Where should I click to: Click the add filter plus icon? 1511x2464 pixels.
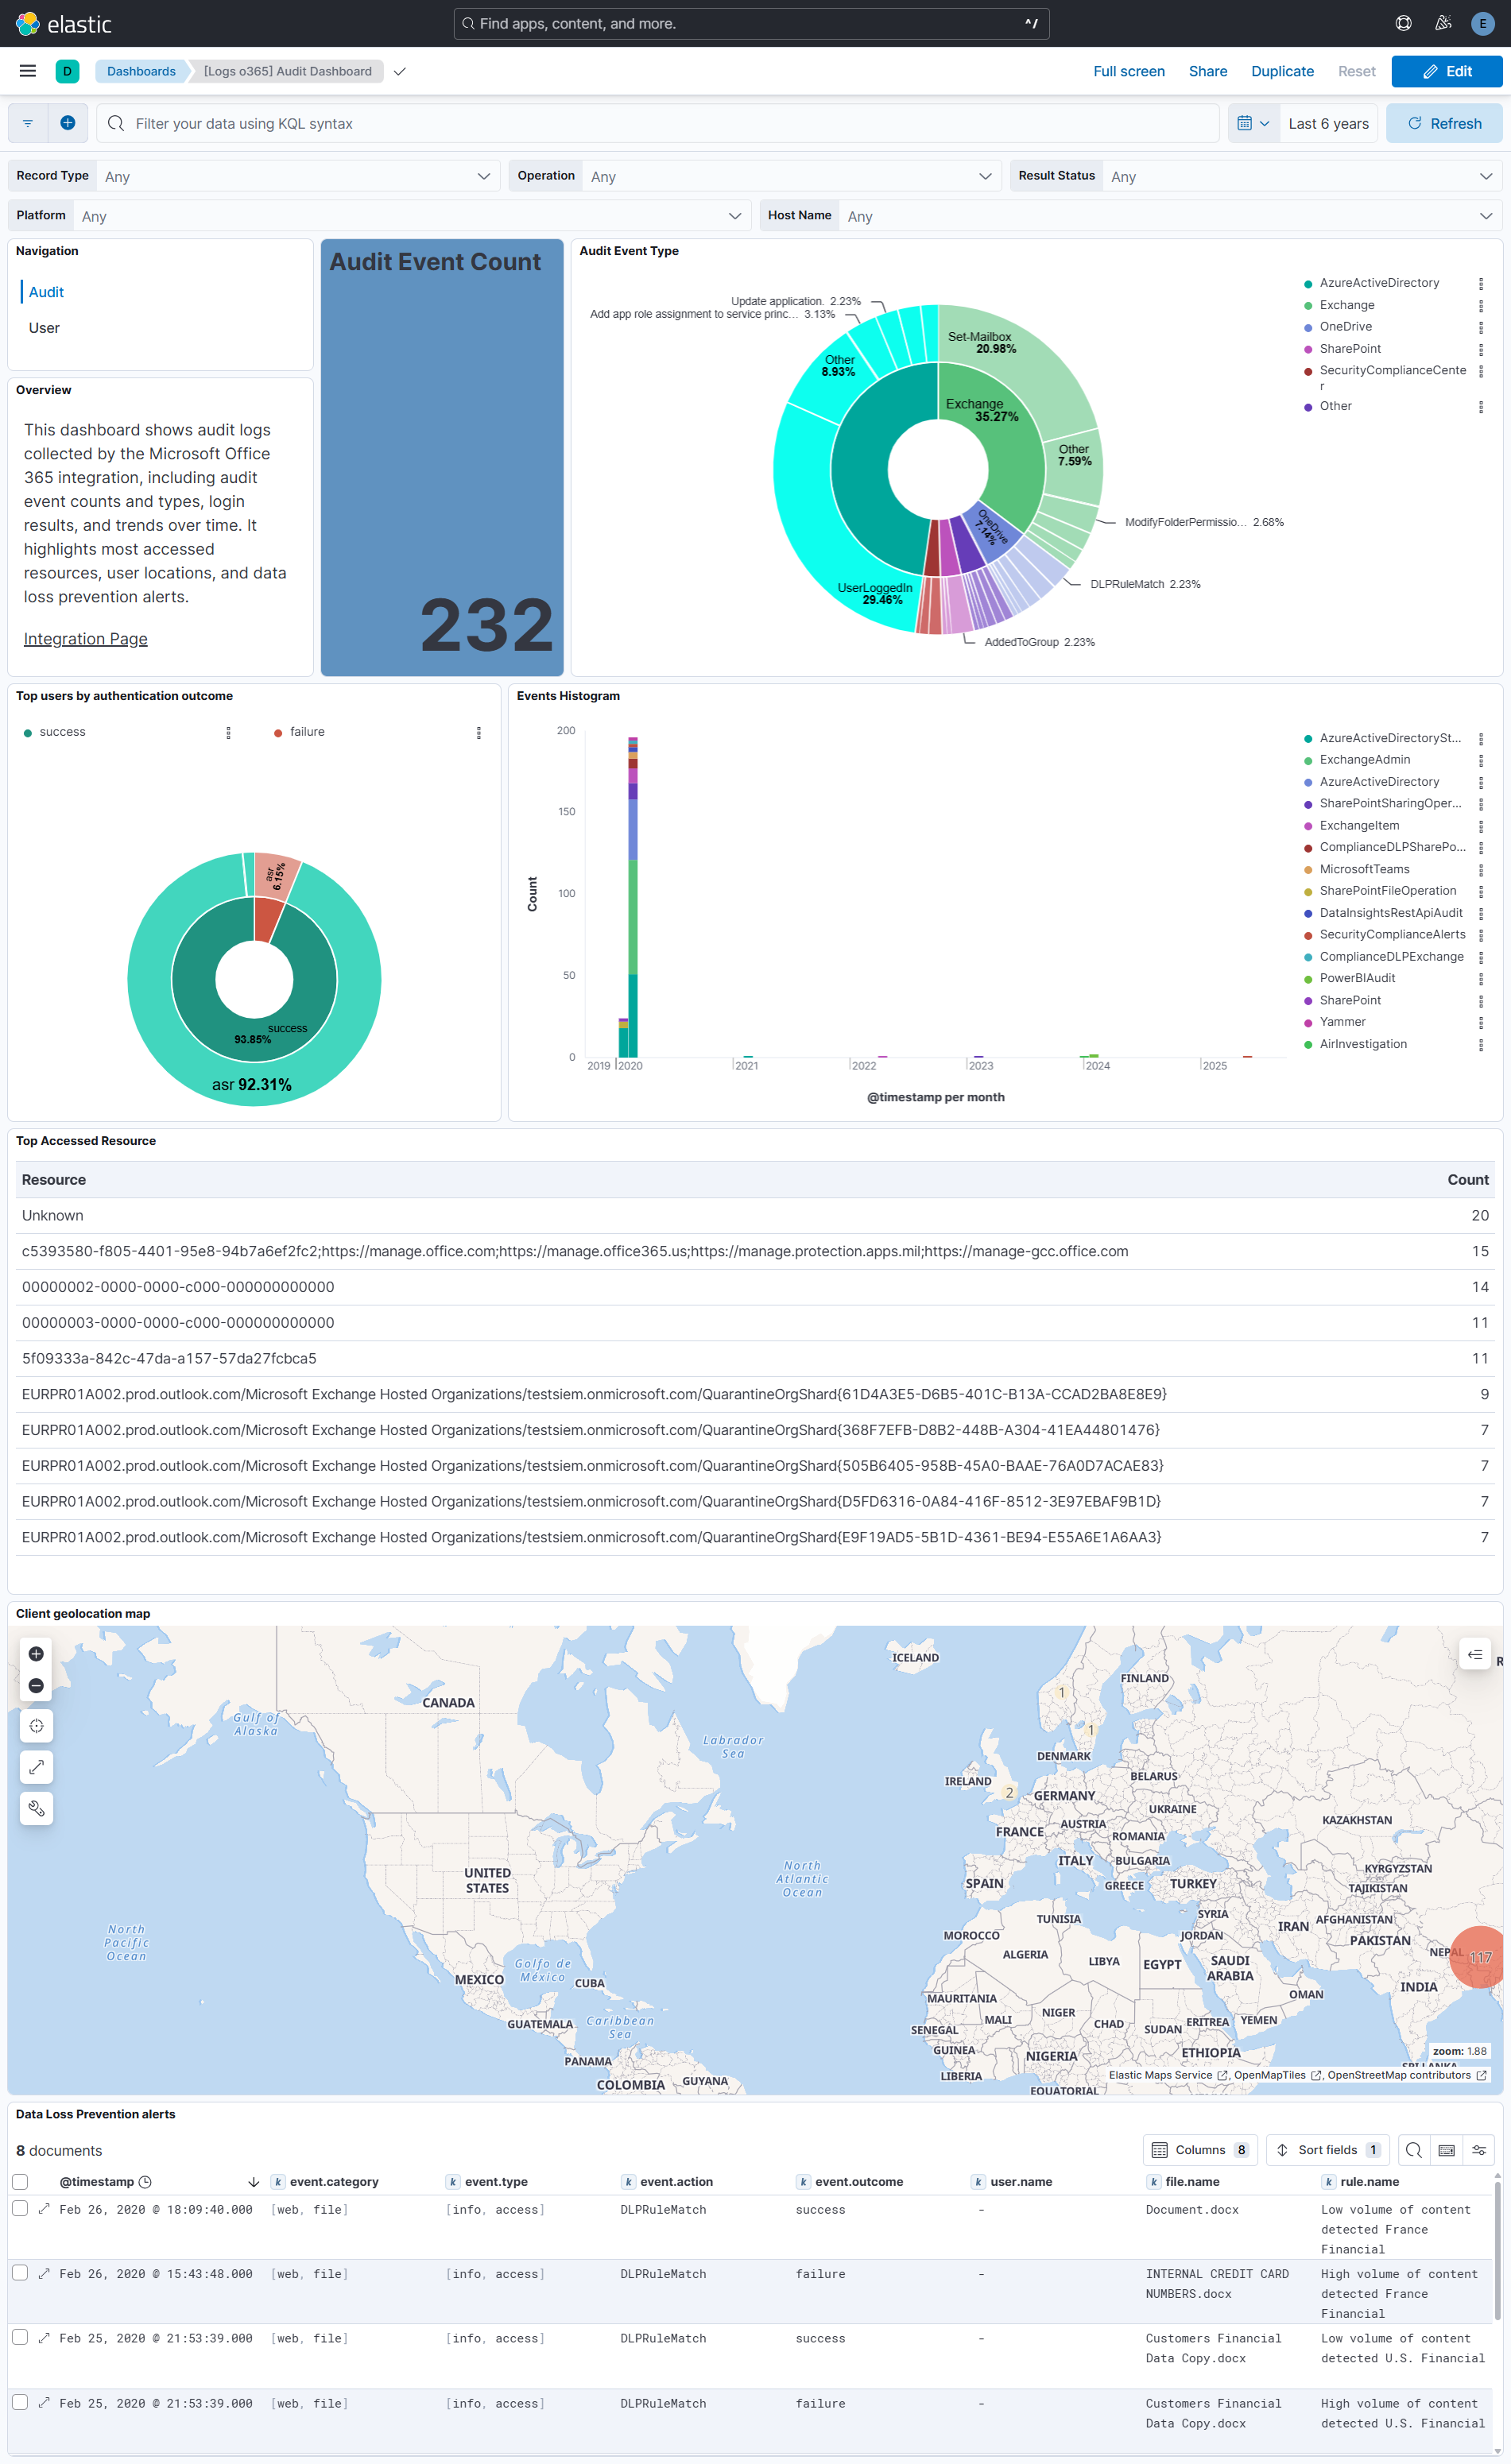tap(68, 123)
